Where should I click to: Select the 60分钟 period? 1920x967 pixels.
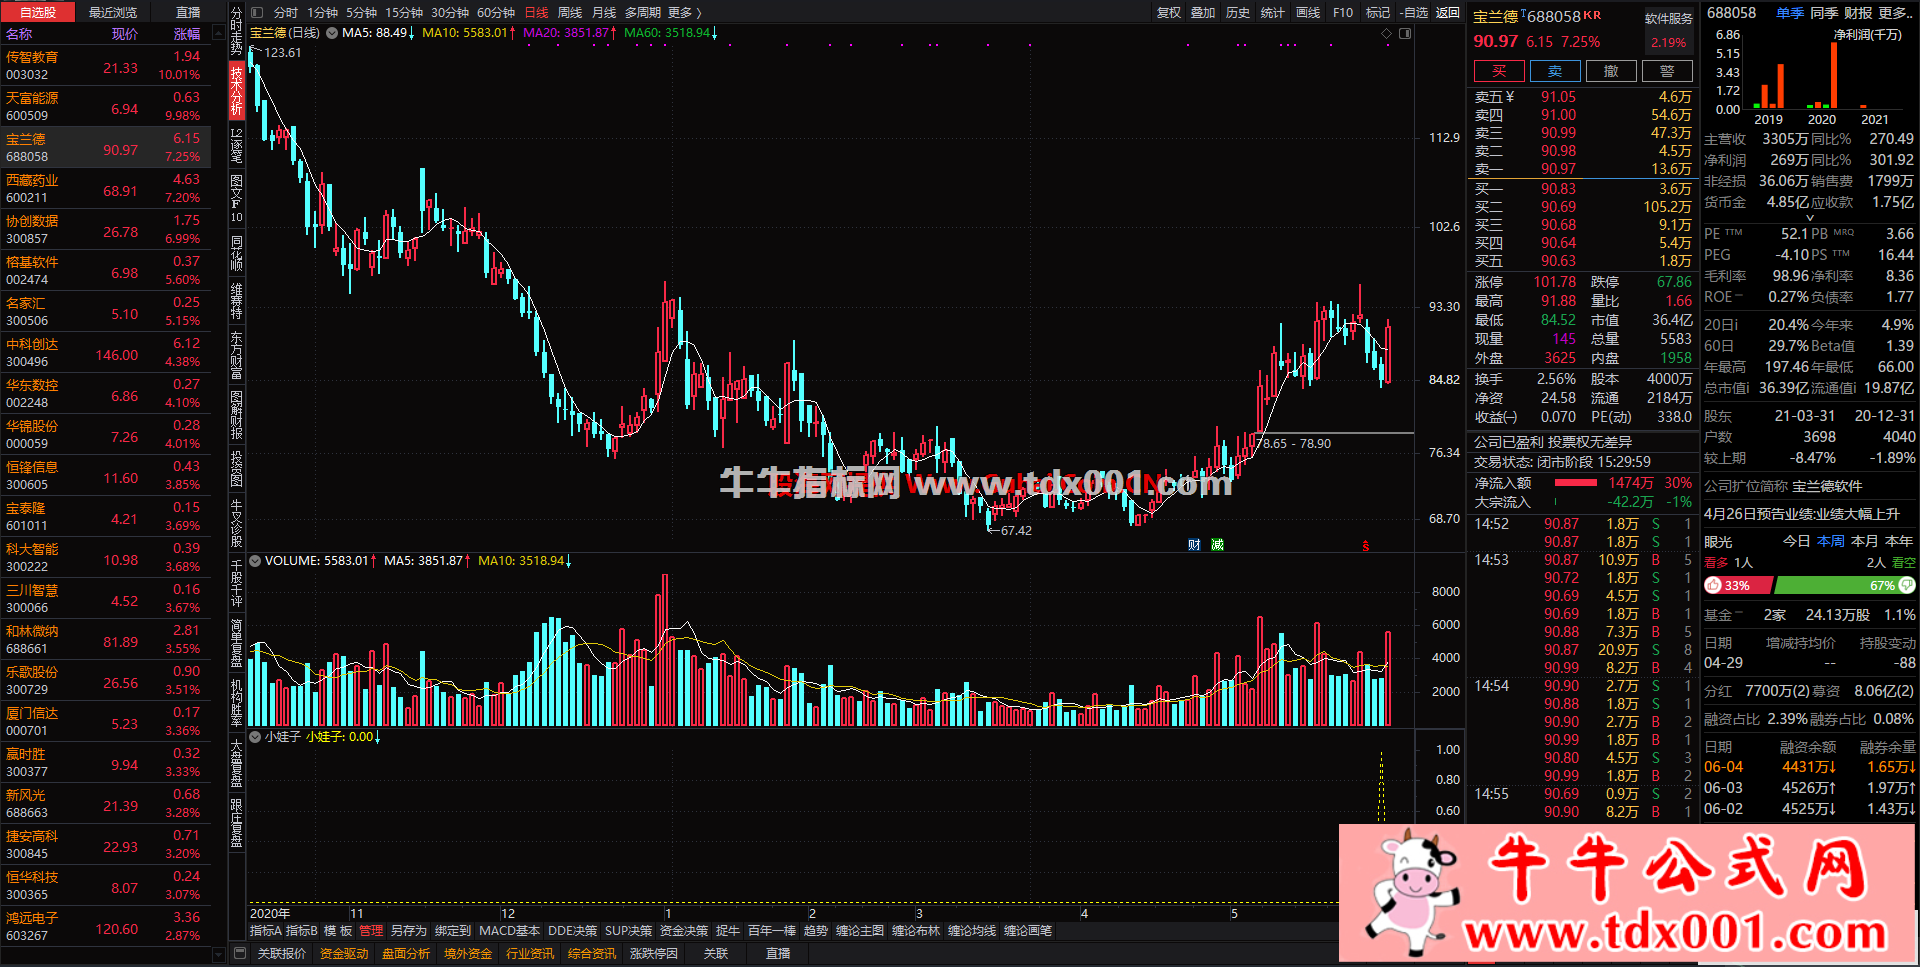pyautogui.click(x=496, y=12)
